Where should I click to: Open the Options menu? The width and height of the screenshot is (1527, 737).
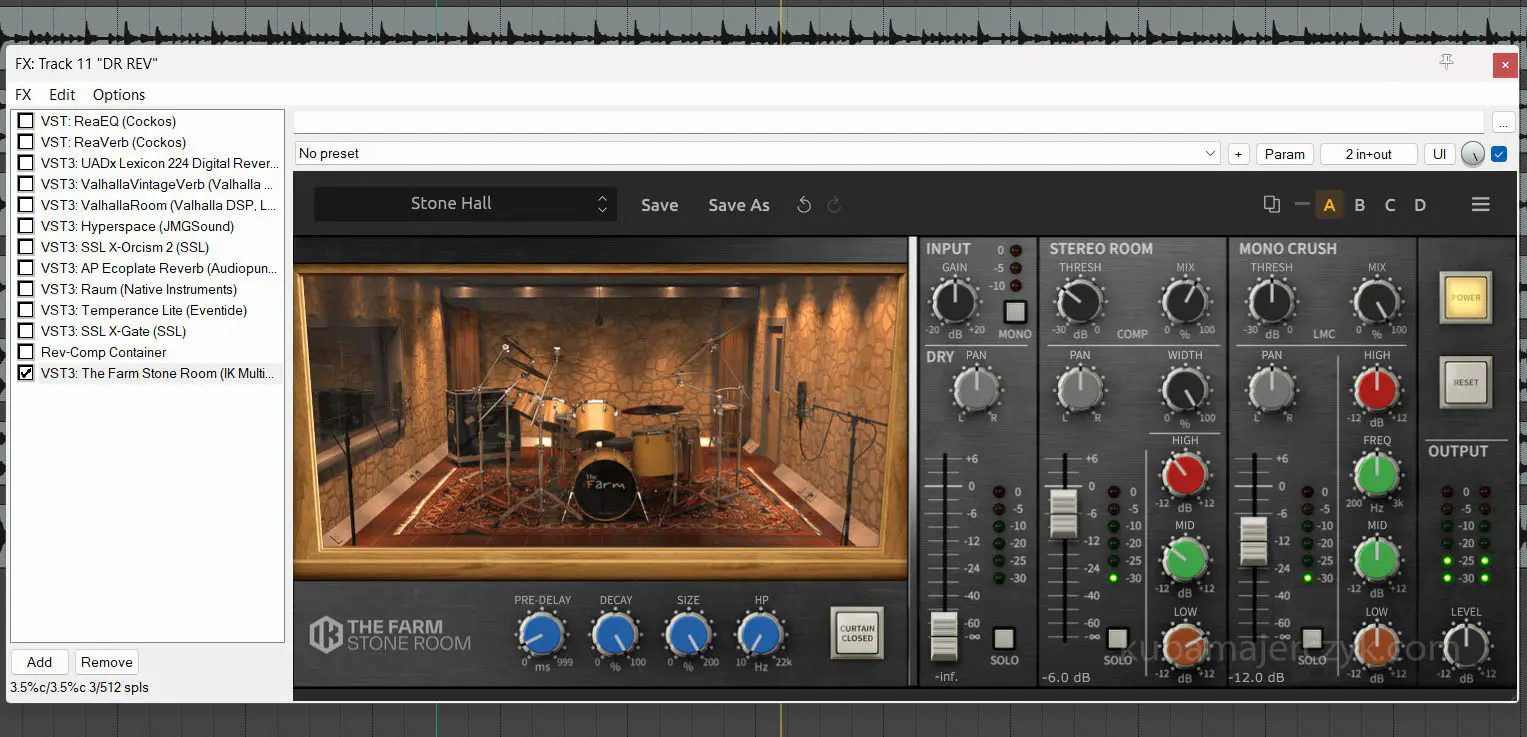(x=119, y=95)
